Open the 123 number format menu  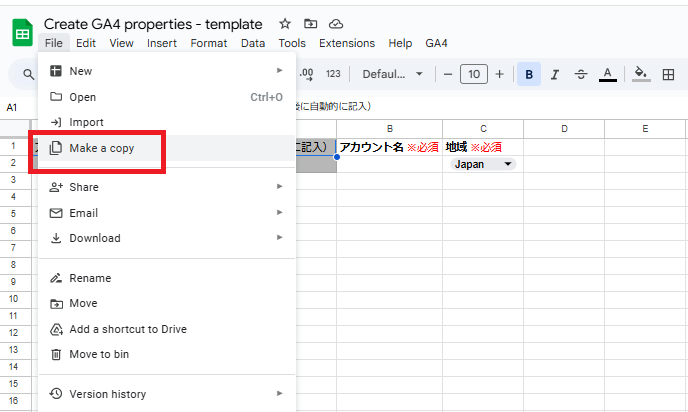[x=333, y=74]
